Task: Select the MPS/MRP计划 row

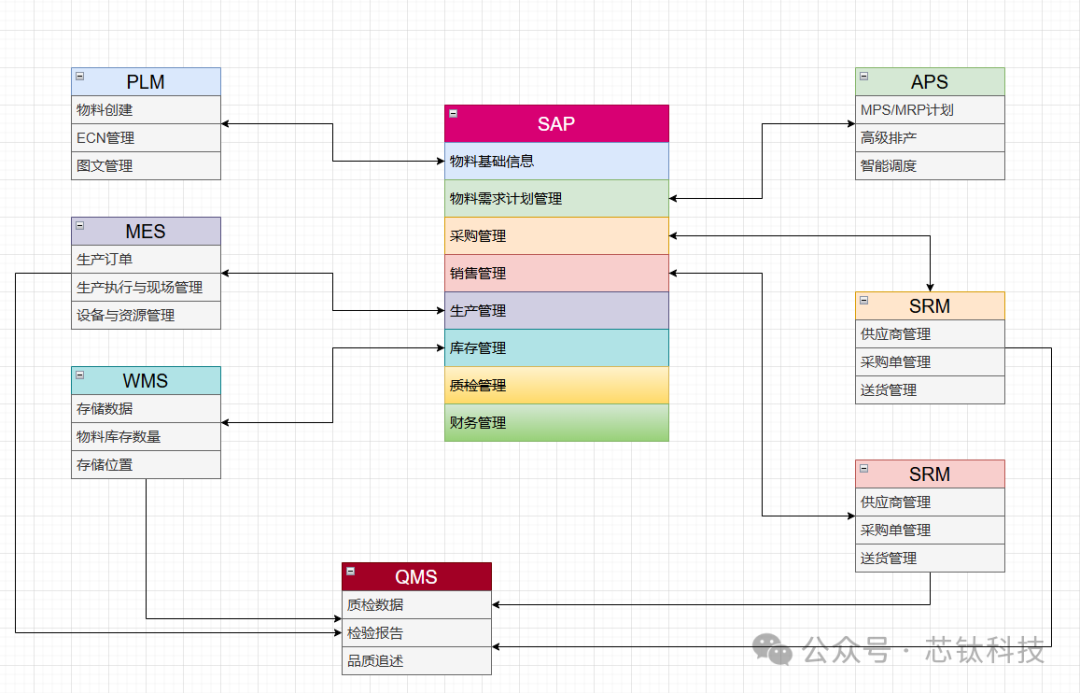Action: pos(930,110)
